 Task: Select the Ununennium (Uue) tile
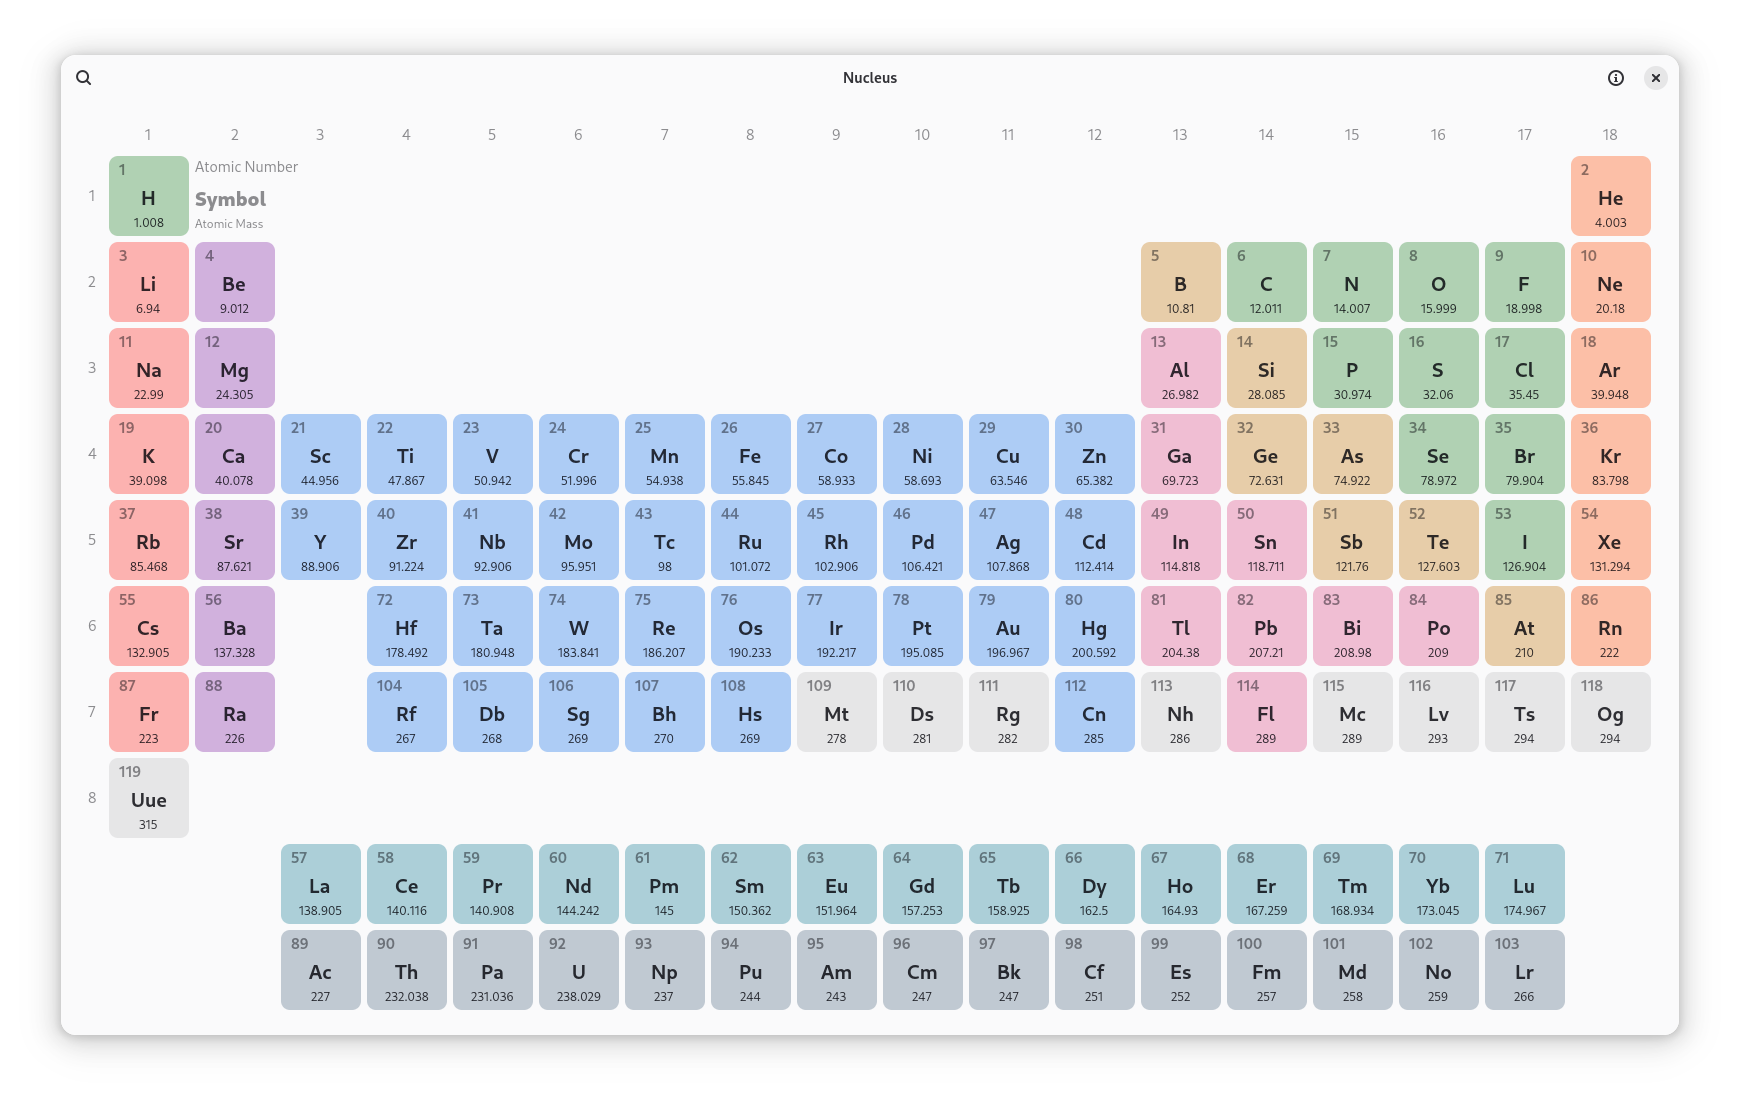(149, 798)
